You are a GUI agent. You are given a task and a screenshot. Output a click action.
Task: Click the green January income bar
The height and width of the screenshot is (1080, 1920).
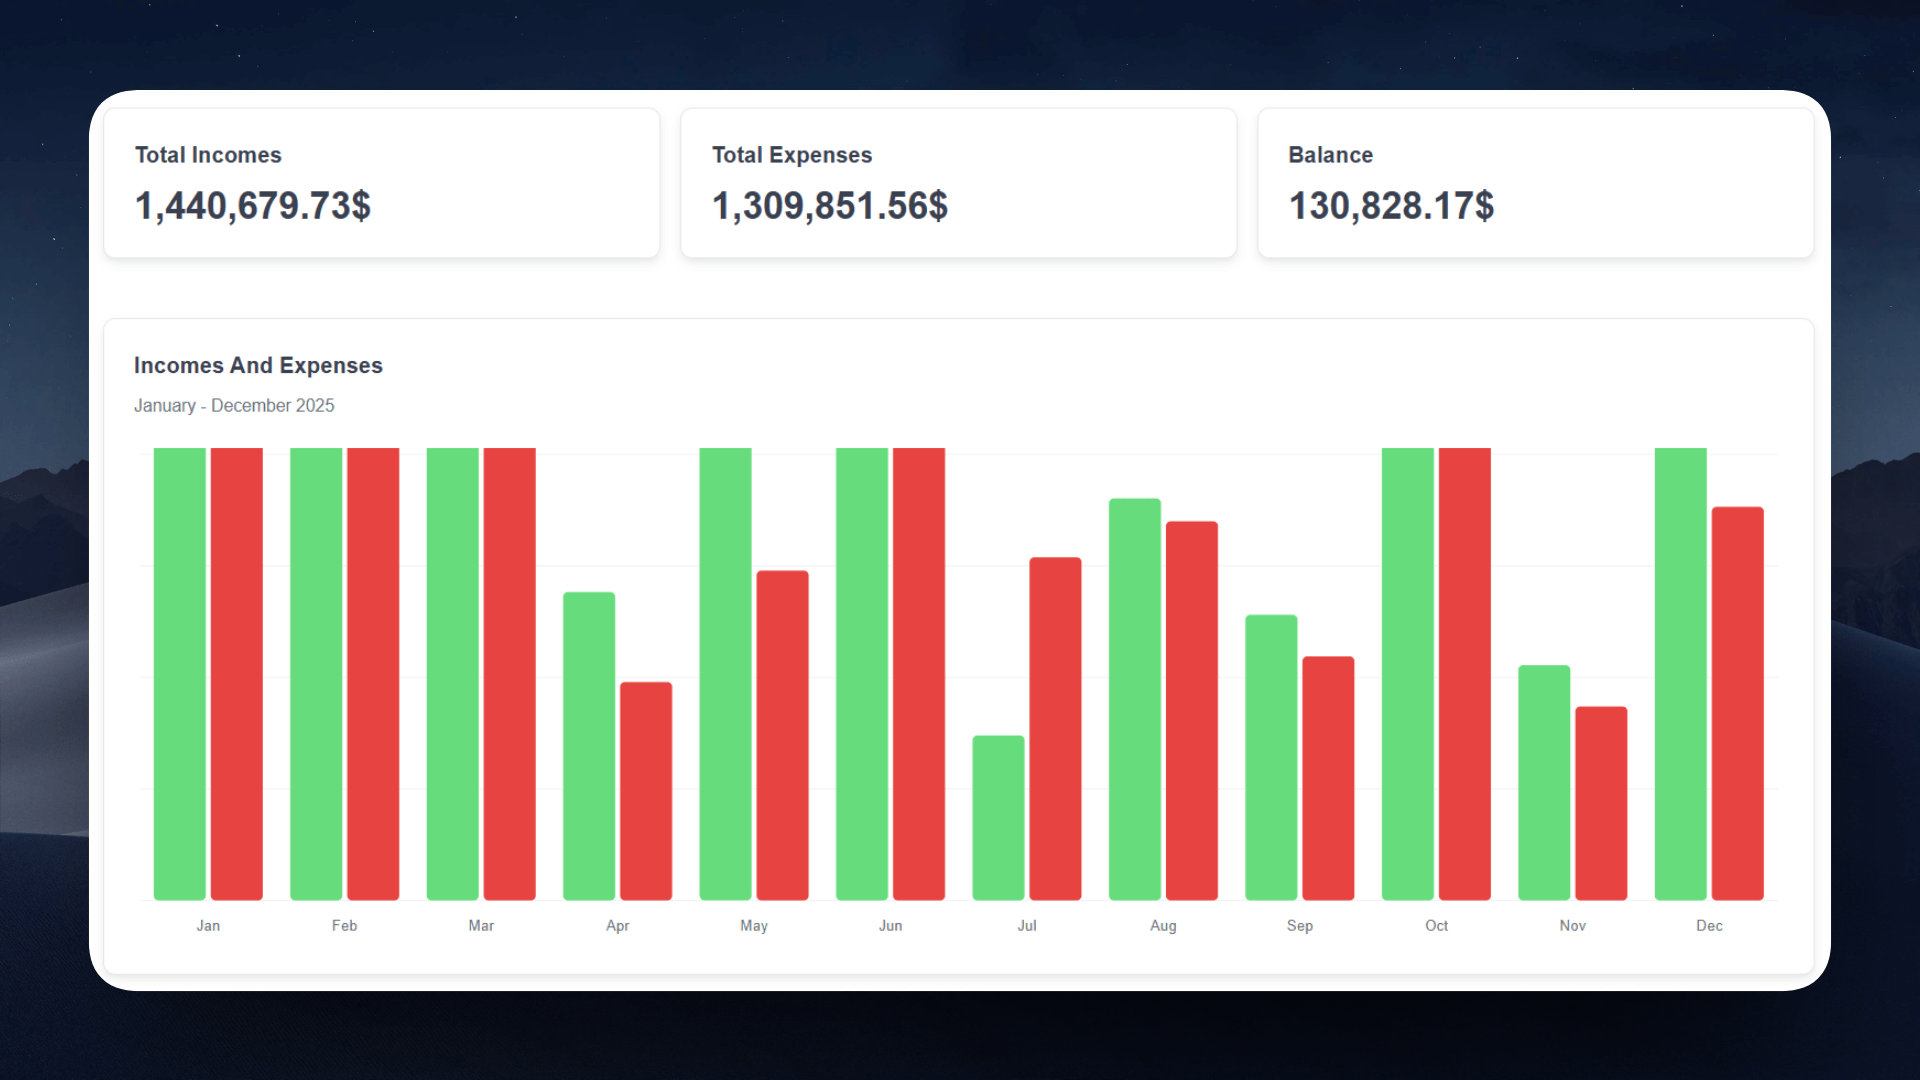tap(180, 674)
